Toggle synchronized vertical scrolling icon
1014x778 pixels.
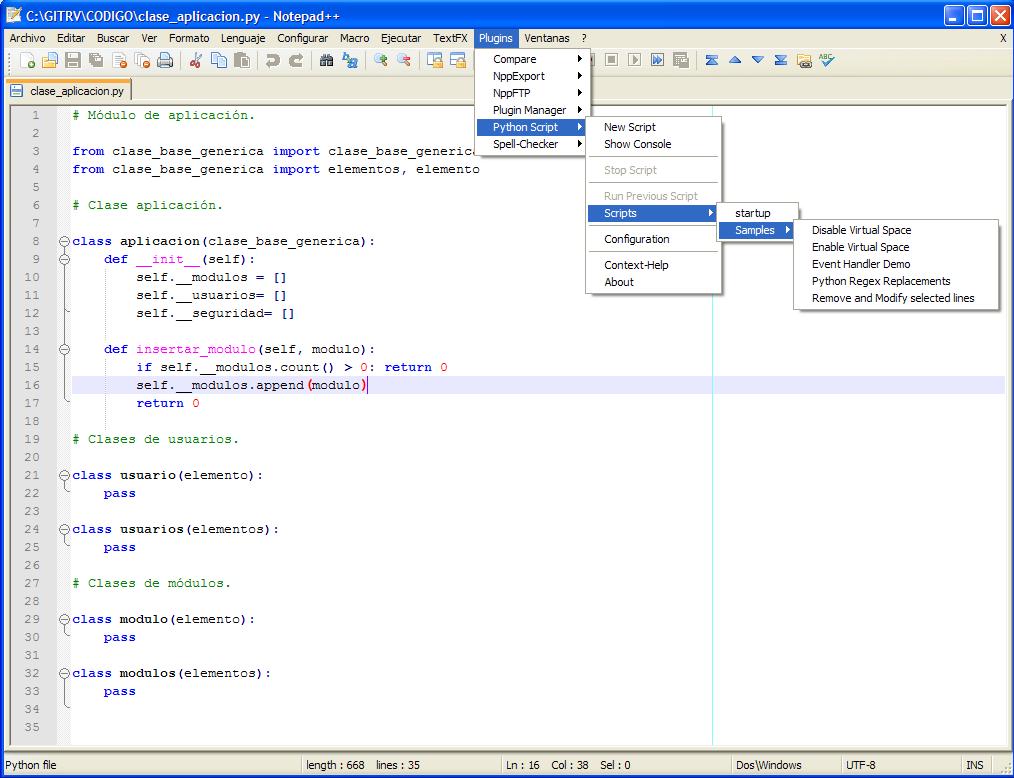[x=435, y=61]
